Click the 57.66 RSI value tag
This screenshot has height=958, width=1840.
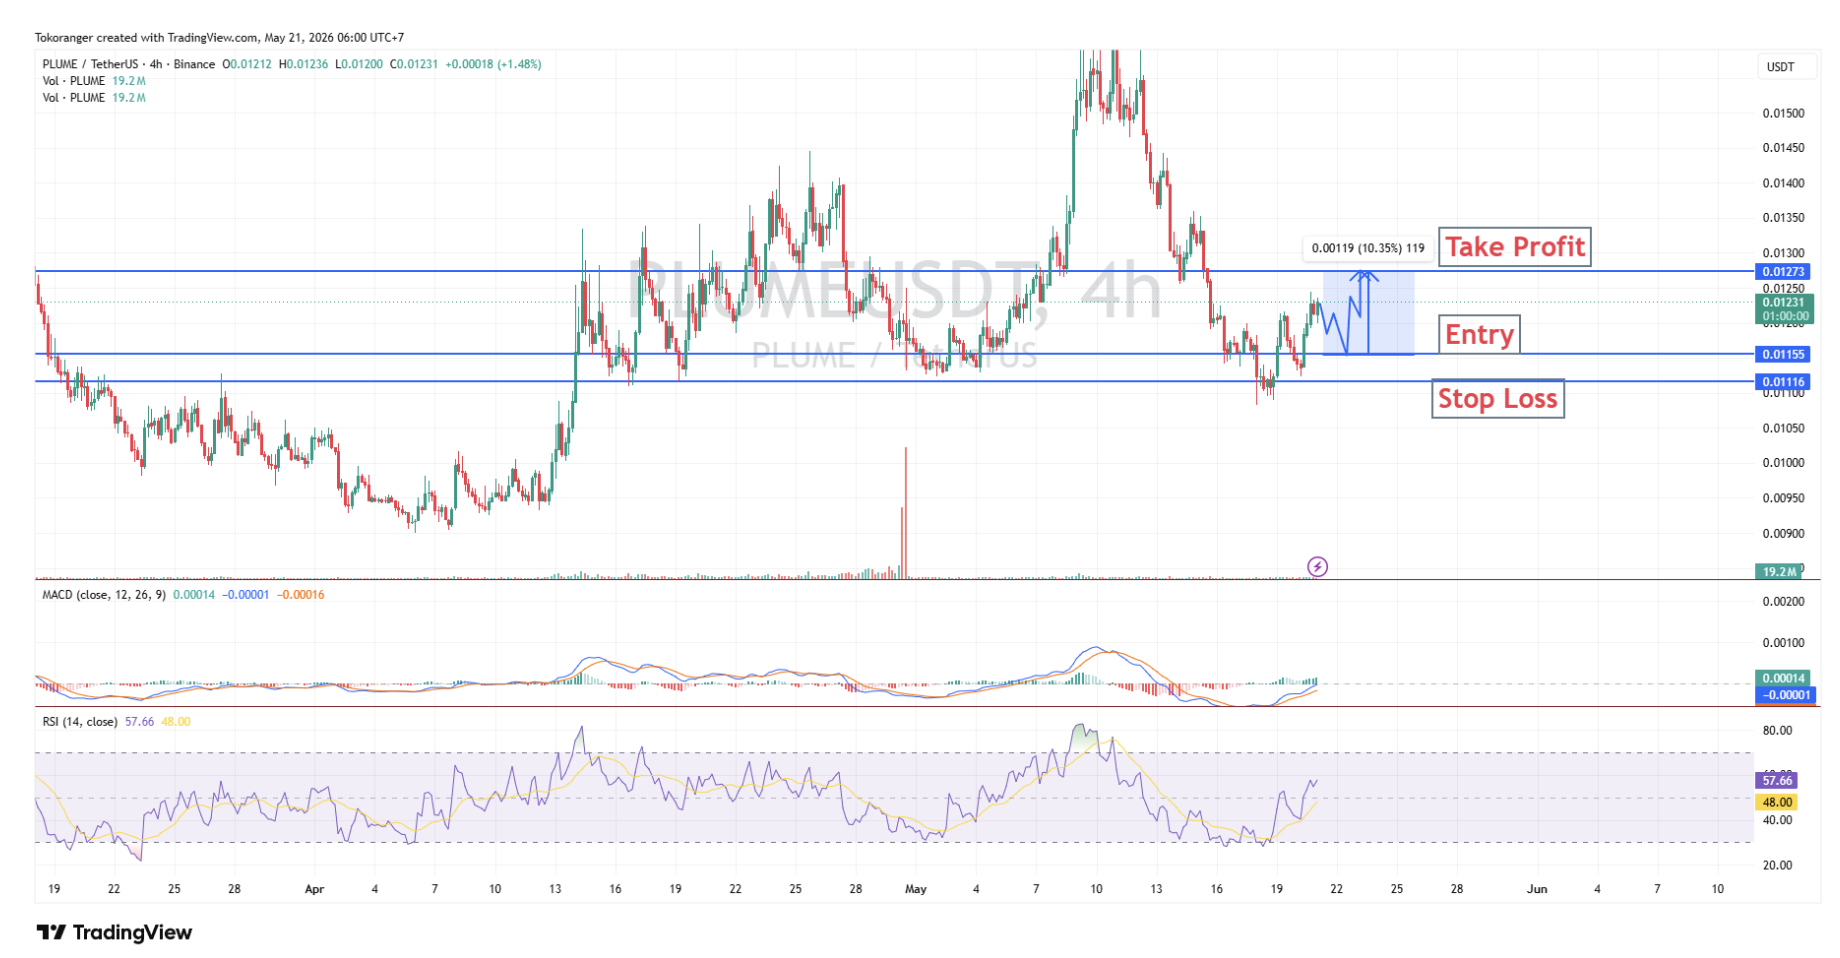coord(1777,780)
